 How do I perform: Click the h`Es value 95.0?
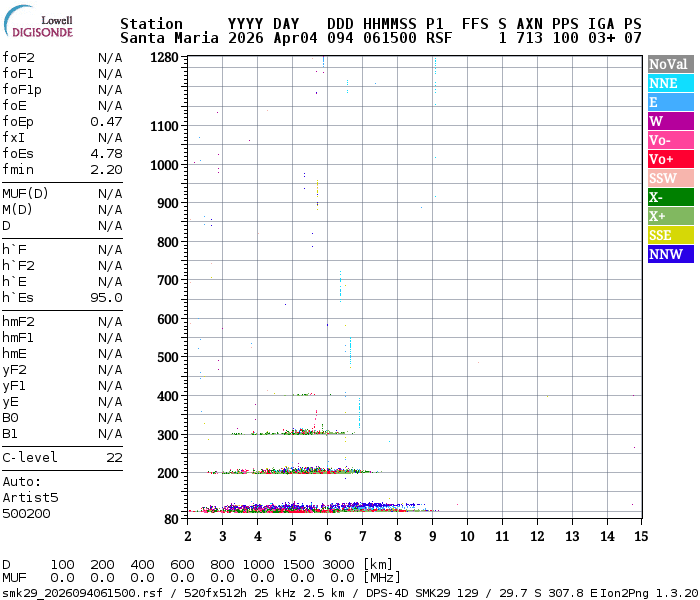106,297
